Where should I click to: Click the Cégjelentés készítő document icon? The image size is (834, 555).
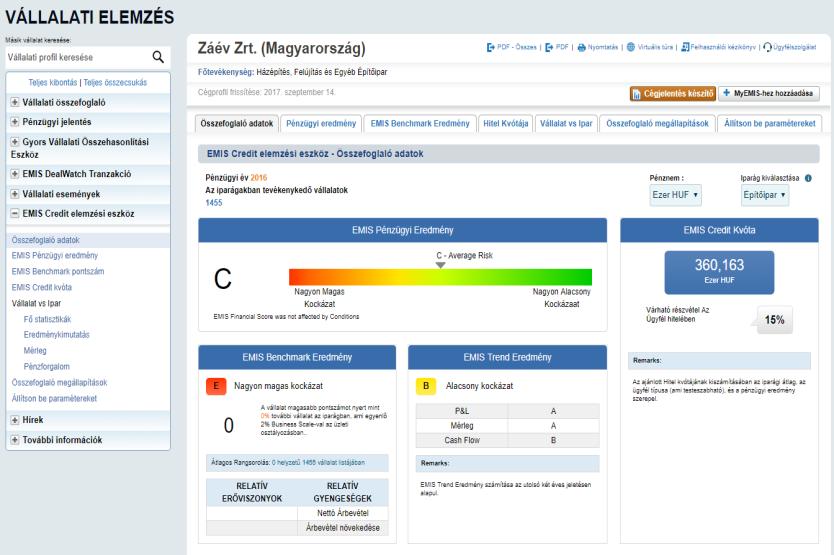coord(636,94)
